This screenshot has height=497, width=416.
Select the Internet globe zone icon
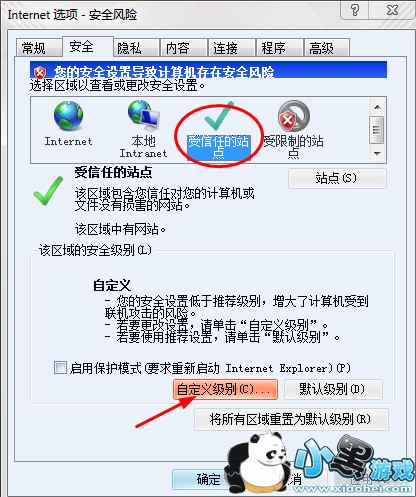pyautogui.click(x=68, y=116)
